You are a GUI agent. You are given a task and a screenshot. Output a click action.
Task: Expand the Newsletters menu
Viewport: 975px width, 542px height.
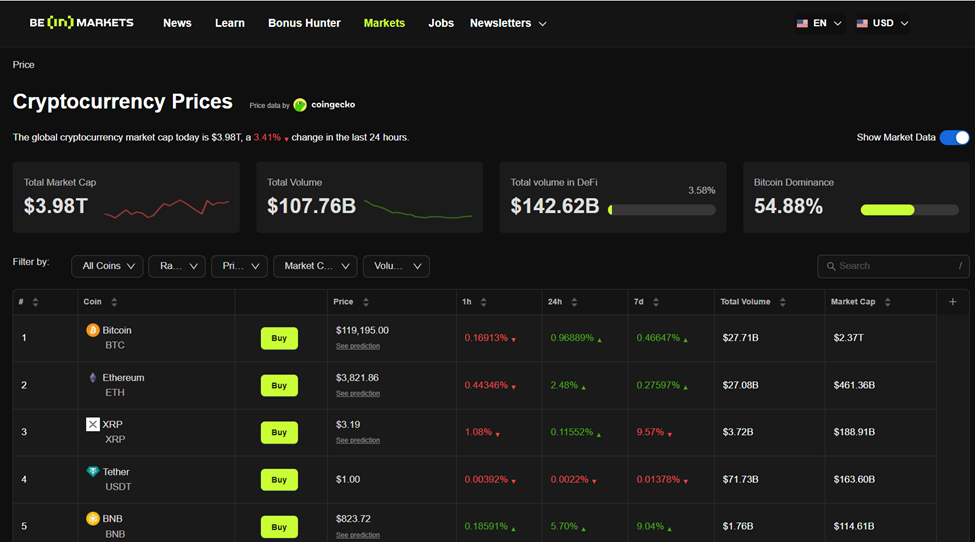[x=508, y=23]
